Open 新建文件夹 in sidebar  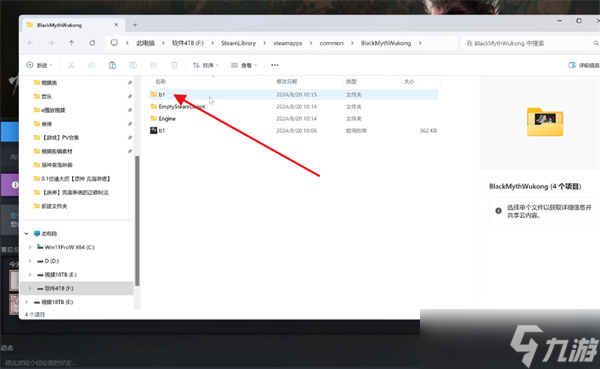click(54, 206)
